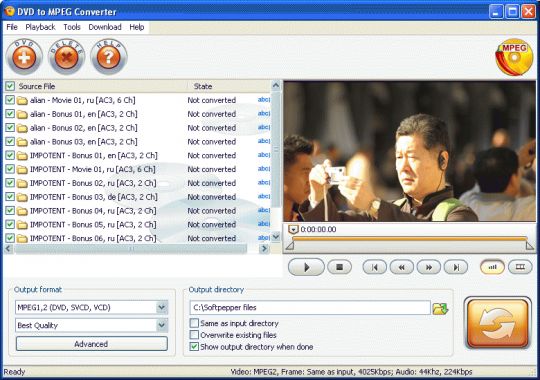Click the output directory path field

pyautogui.click(x=310, y=308)
